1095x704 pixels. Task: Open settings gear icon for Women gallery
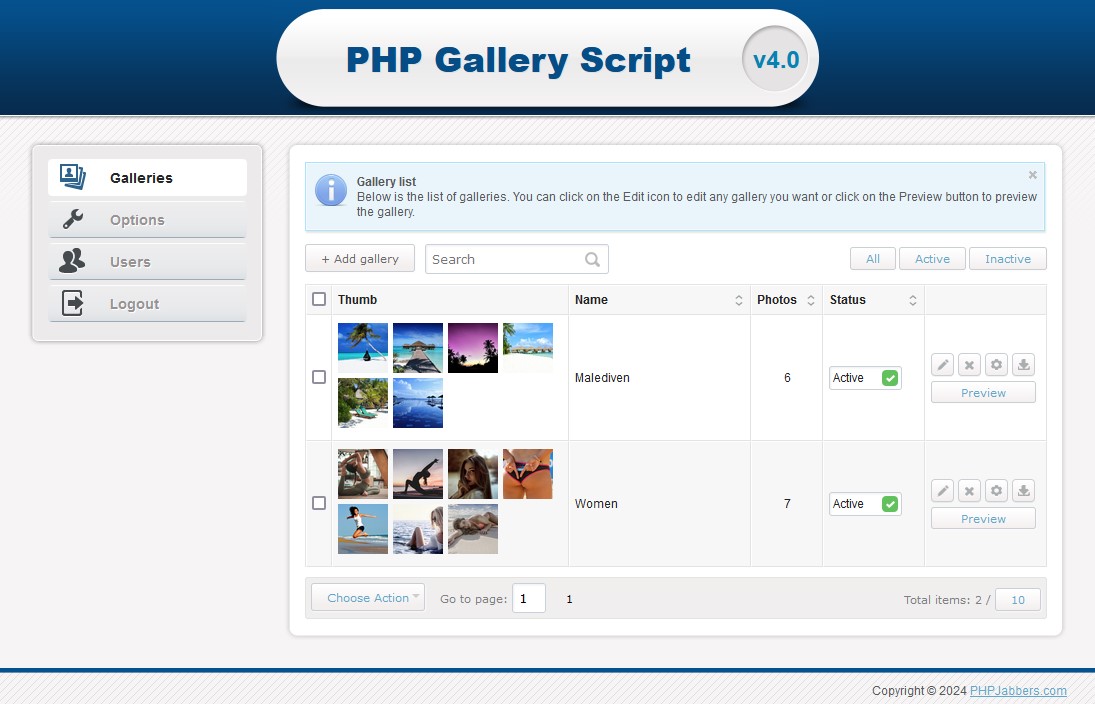click(x=996, y=491)
